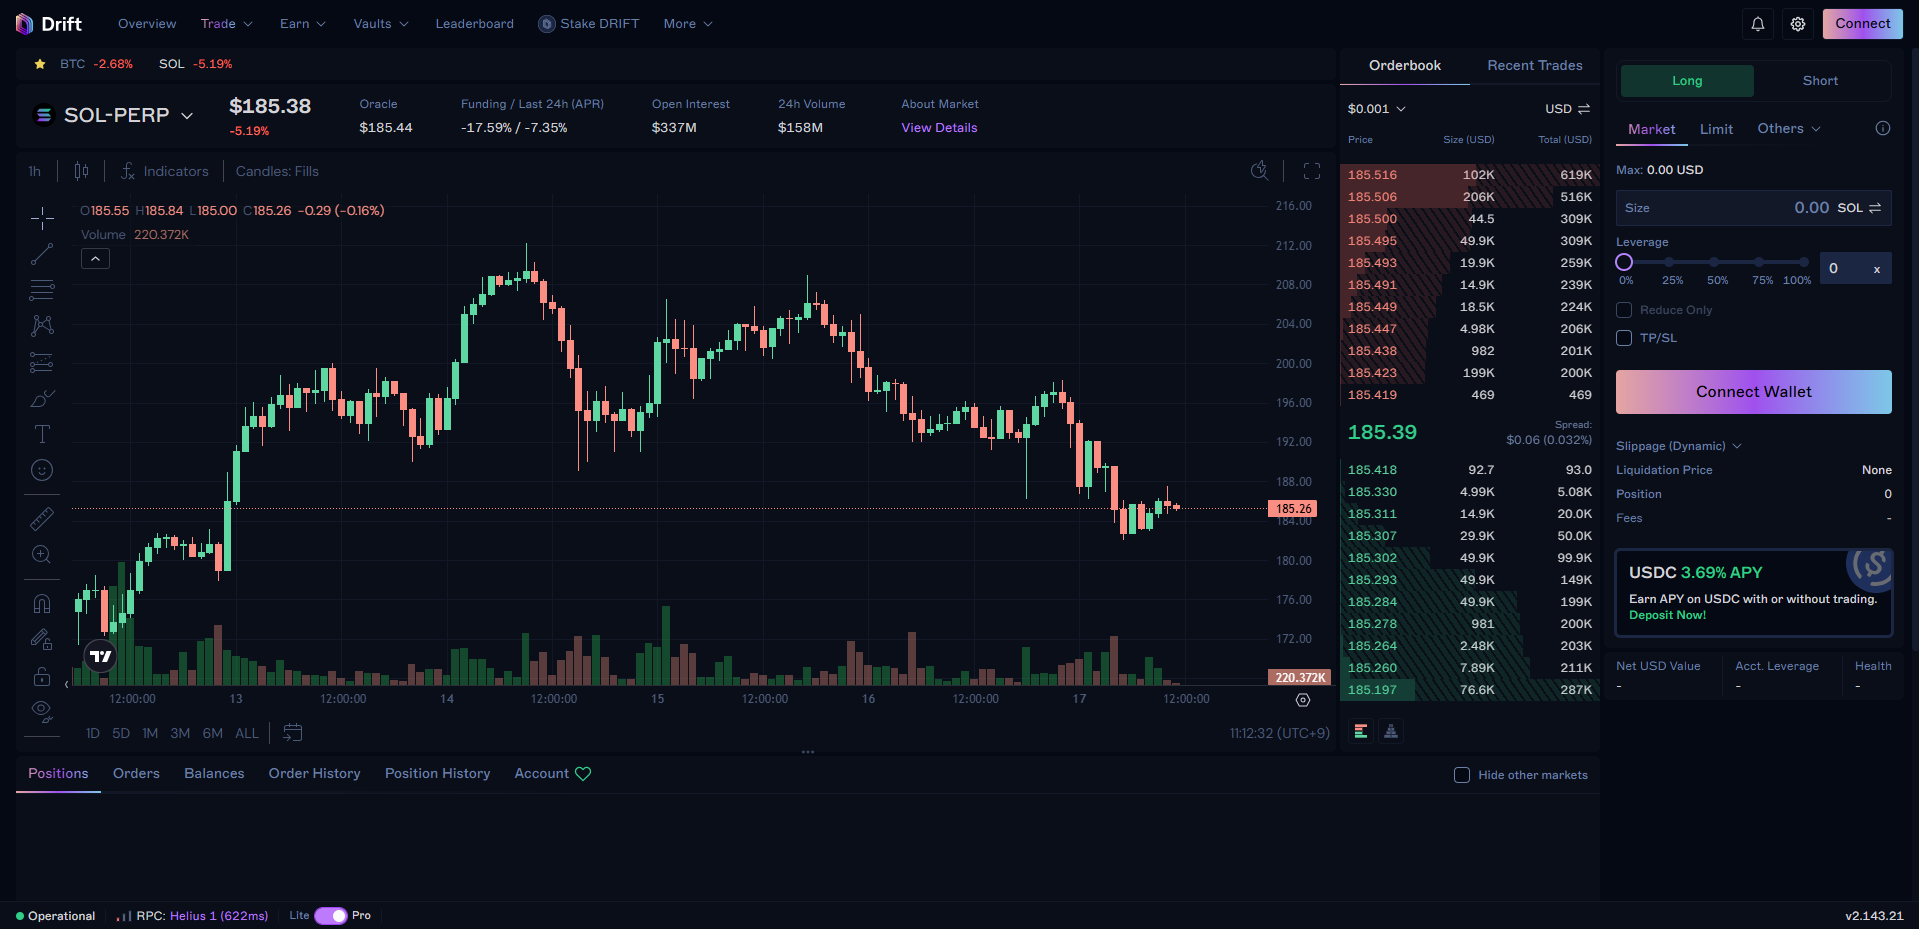The height and width of the screenshot is (929, 1919).
Task: Enable the TP/SL checkbox
Action: click(x=1624, y=338)
